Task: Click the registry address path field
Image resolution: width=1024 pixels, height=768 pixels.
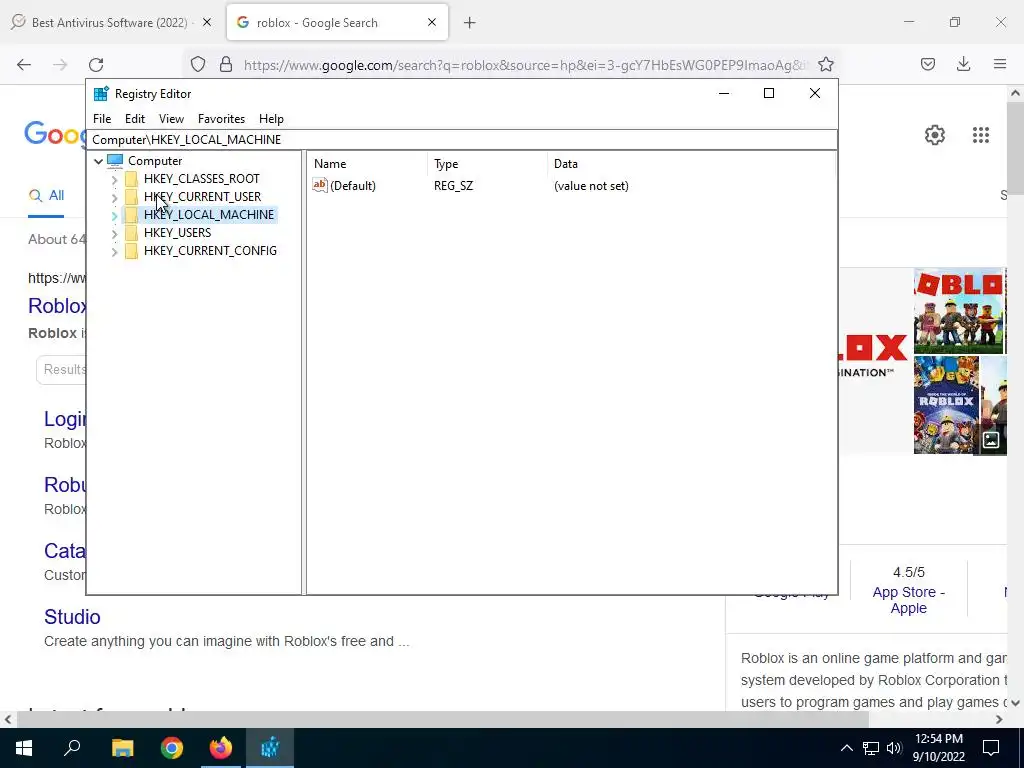Action: coord(462,140)
